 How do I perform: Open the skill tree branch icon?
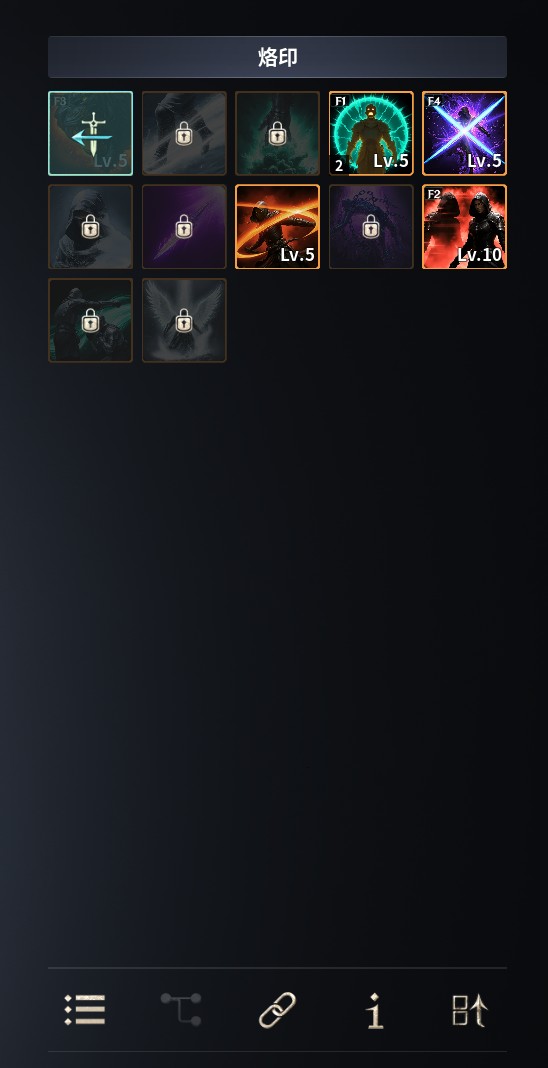pos(181,1009)
